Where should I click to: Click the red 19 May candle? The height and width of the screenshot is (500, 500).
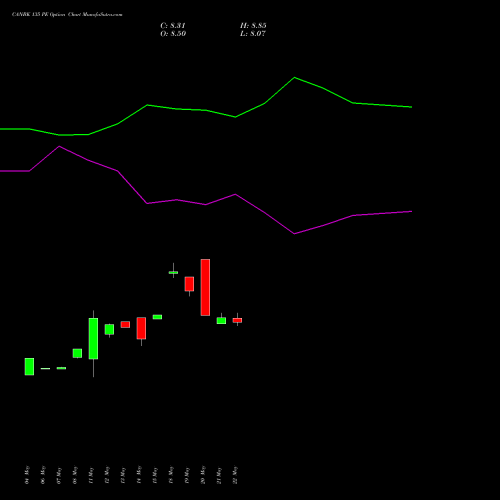click(189, 284)
